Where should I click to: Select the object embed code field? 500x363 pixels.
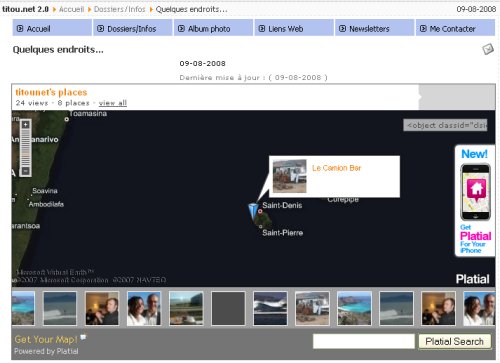445,125
